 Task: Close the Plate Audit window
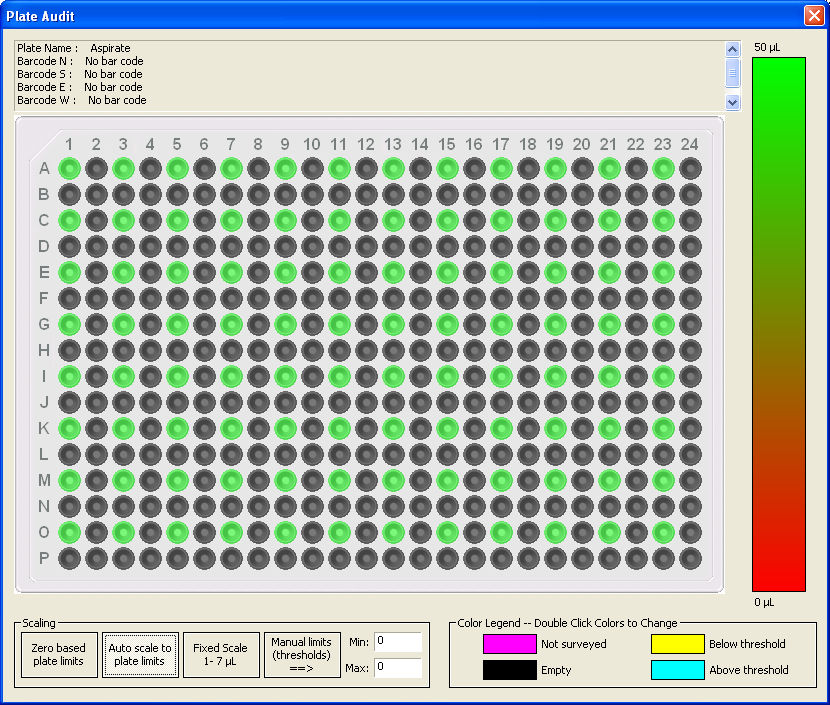[813, 16]
